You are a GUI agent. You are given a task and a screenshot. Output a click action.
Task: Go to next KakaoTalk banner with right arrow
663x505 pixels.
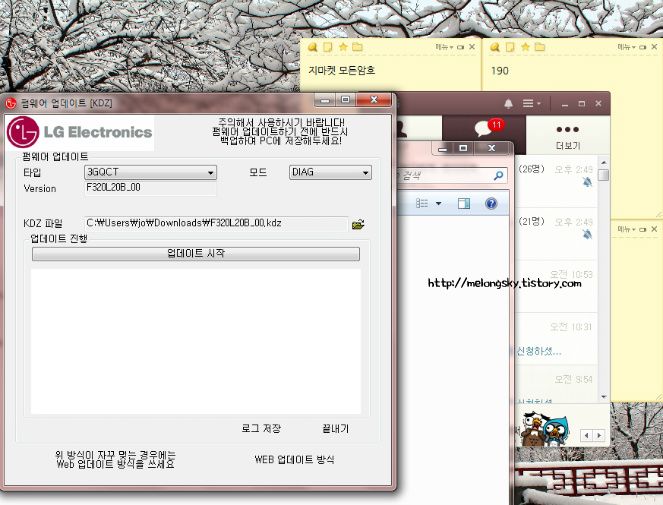click(599, 435)
